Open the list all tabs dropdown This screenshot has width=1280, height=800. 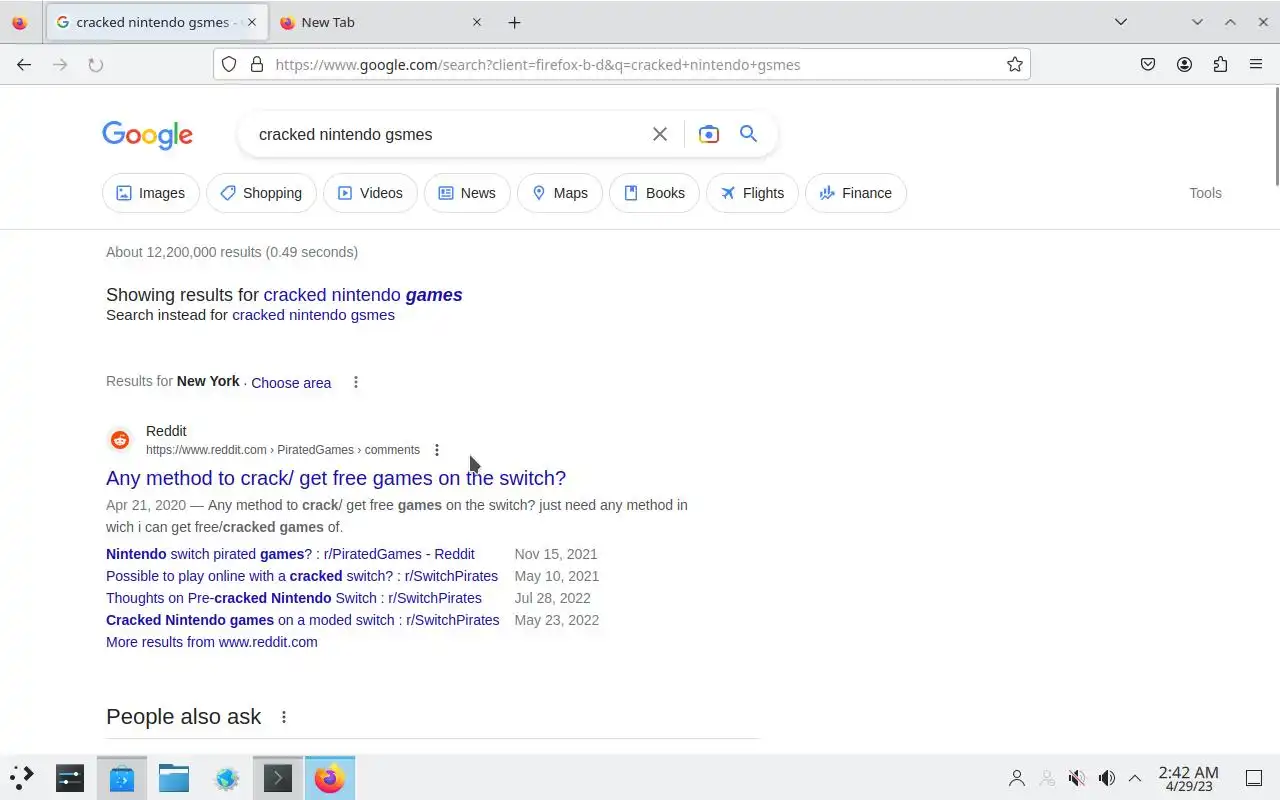pos(1121,22)
